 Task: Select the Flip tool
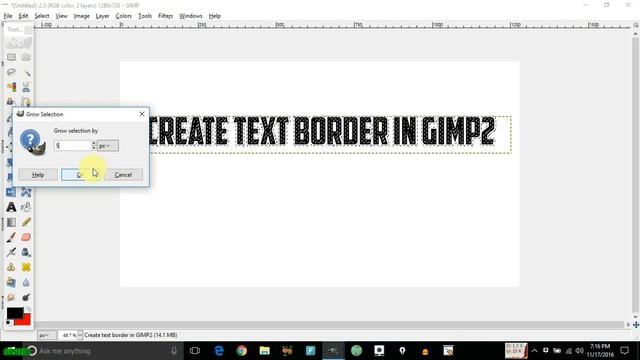point(11,192)
